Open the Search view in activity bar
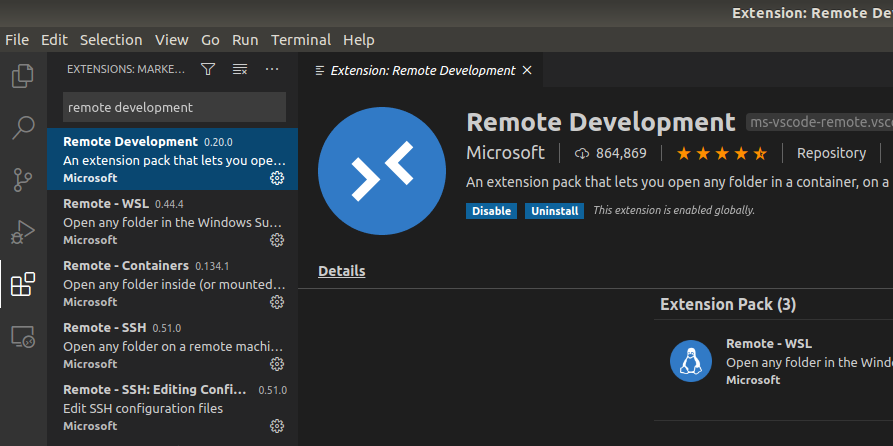 (23, 128)
